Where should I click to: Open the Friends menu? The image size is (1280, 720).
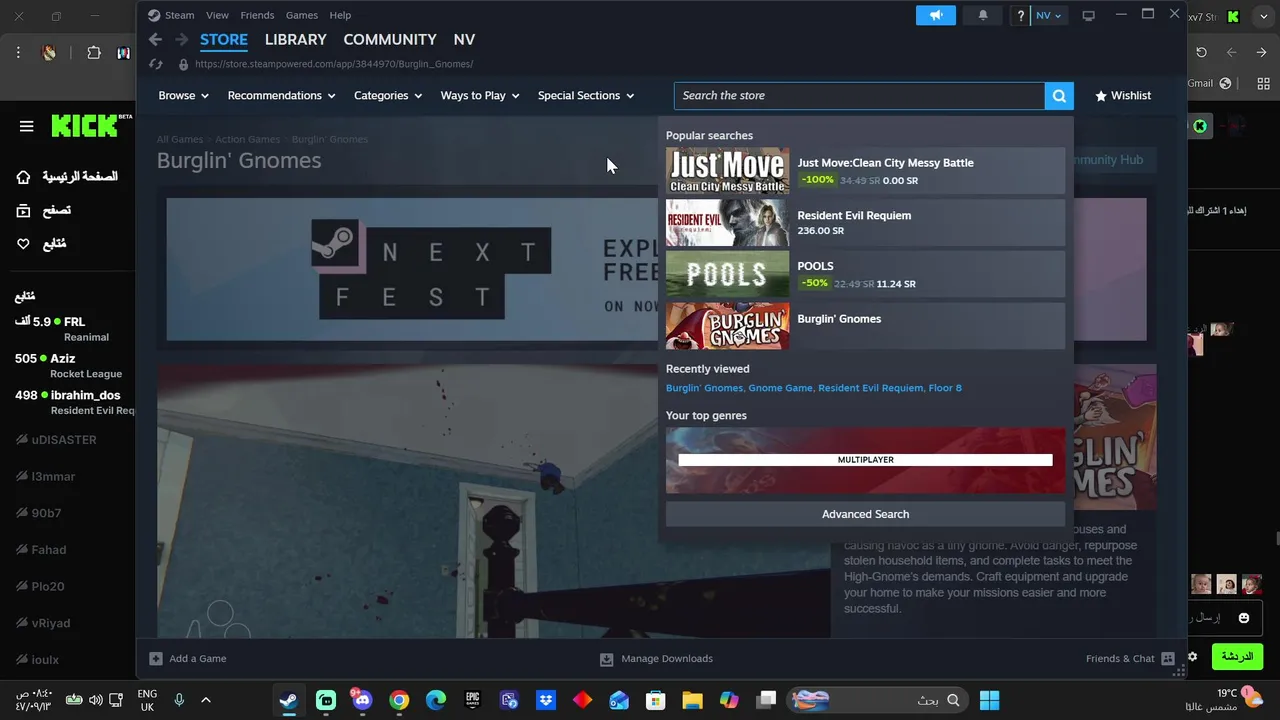pyautogui.click(x=257, y=15)
